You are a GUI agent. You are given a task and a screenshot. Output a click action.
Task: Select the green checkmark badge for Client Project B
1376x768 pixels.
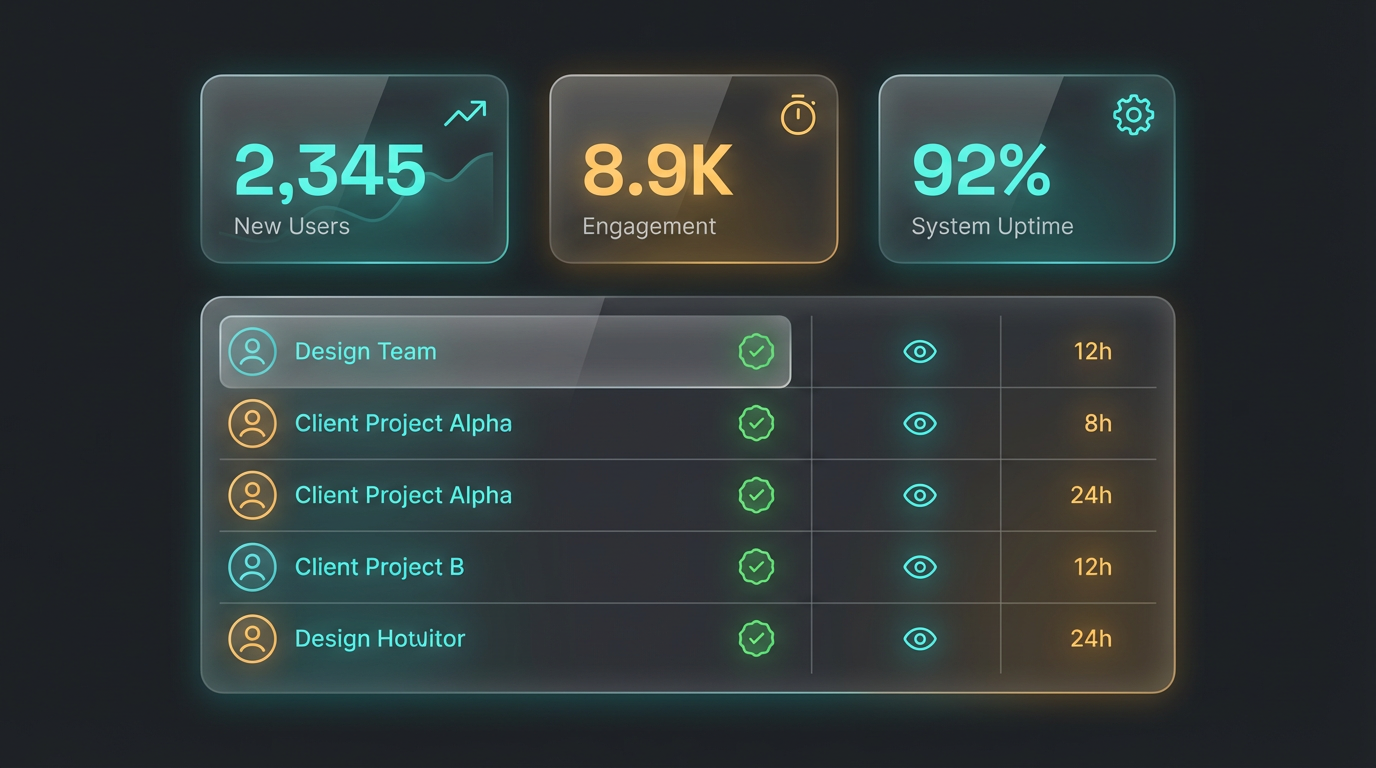click(757, 567)
